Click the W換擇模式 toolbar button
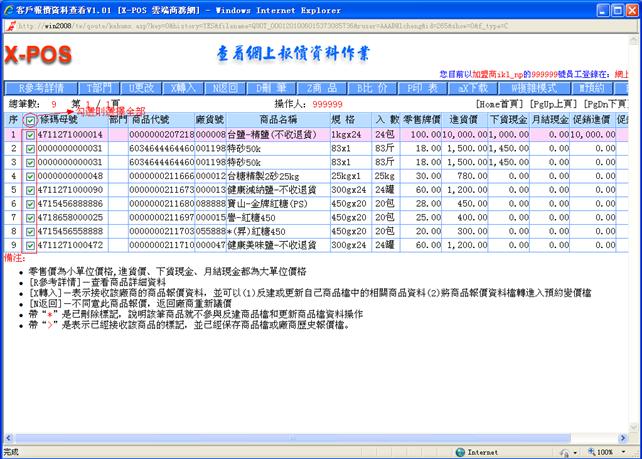 [533, 88]
